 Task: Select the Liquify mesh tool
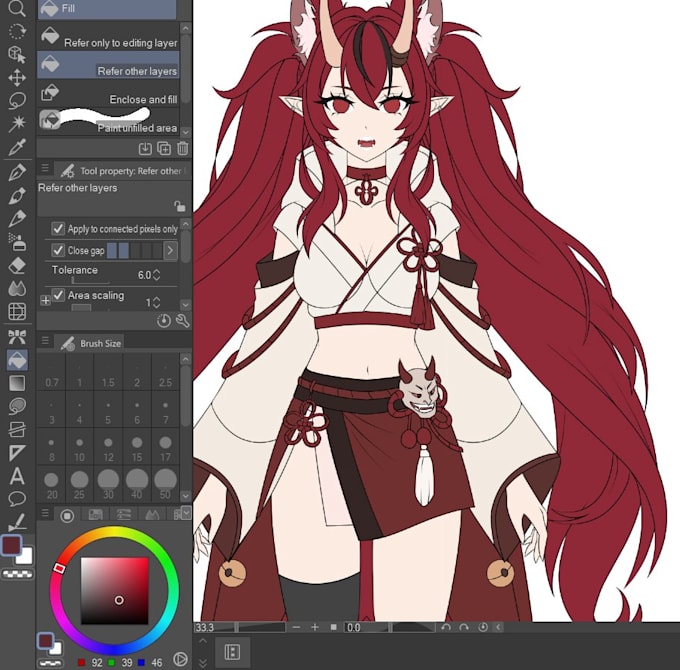17,311
